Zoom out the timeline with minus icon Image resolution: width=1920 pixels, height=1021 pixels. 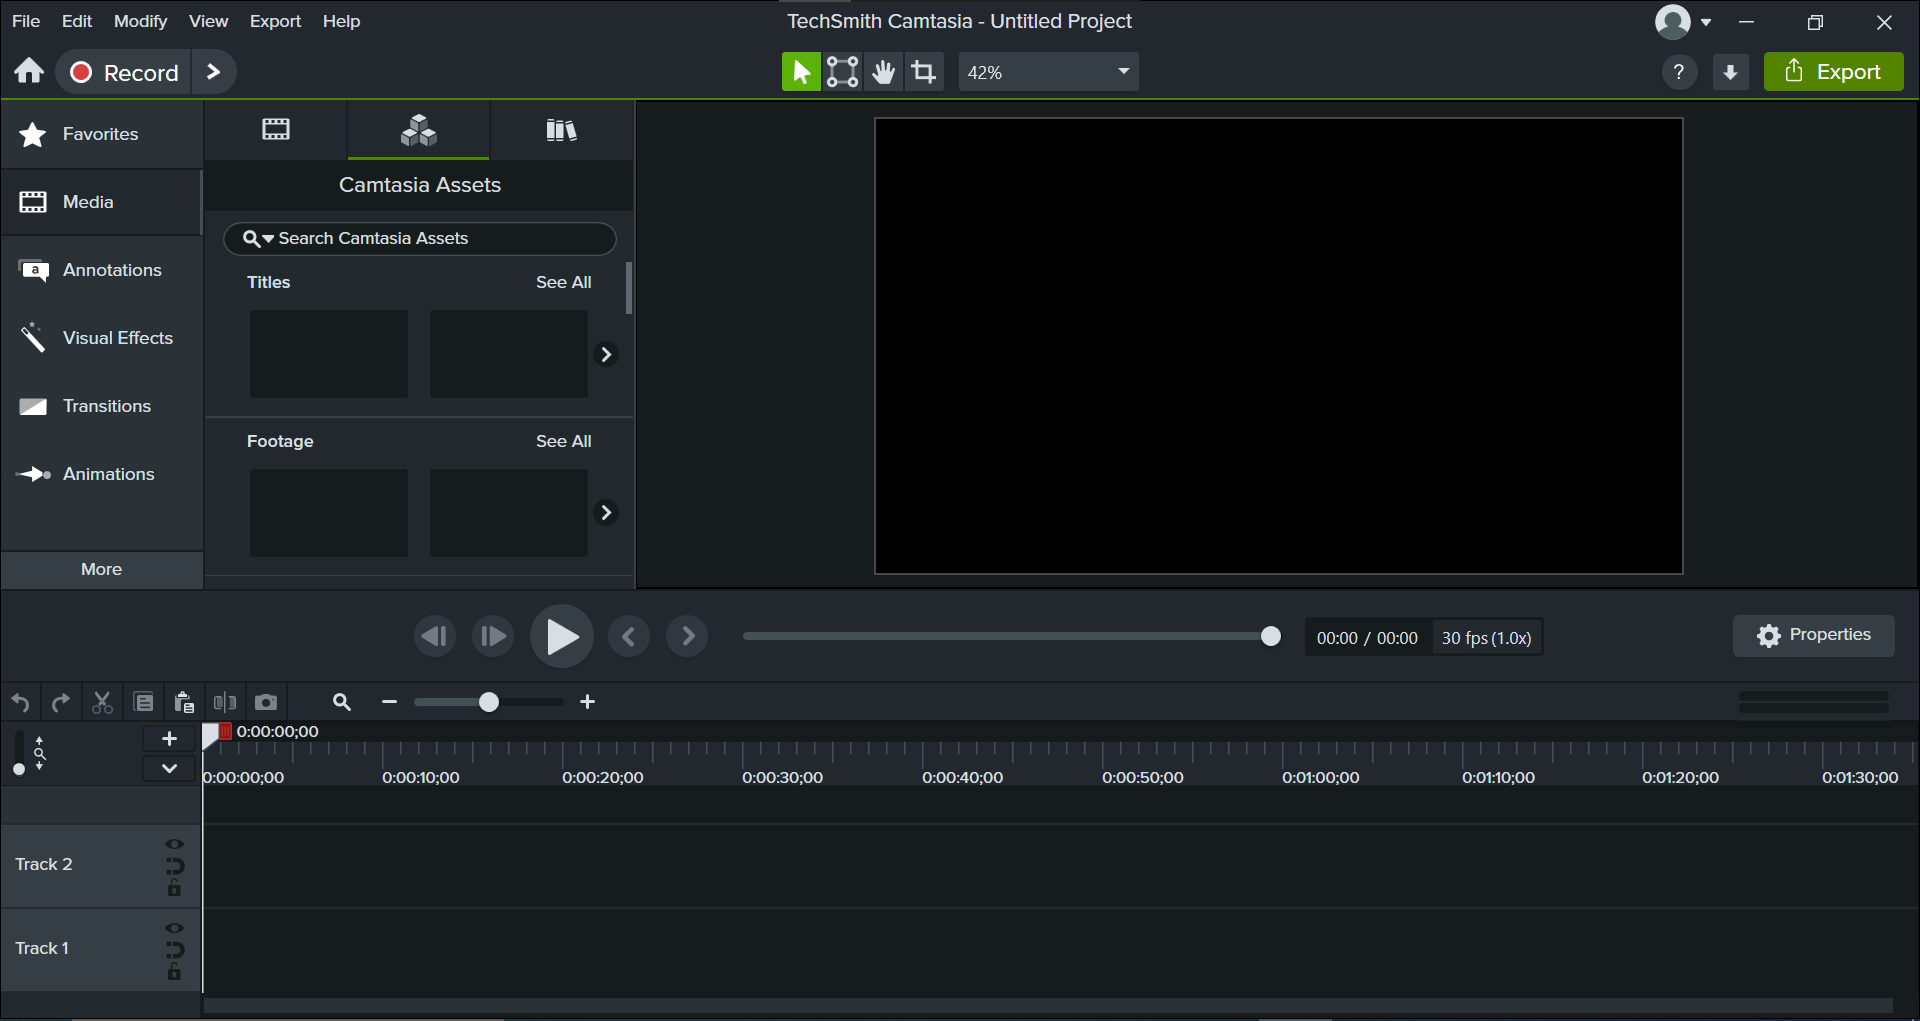pyautogui.click(x=390, y=702)
